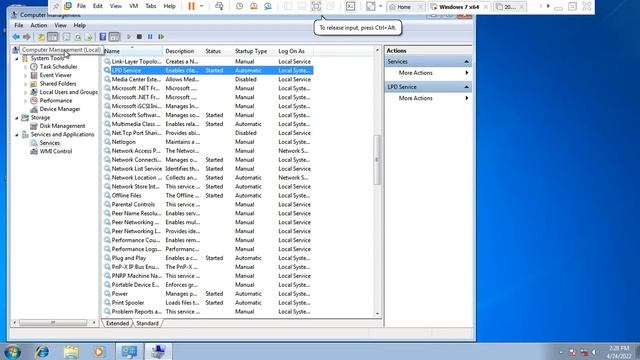
Task: Click the VMware Send Ctrl+Alt+Del icon
Action: (x=219, y=6)
